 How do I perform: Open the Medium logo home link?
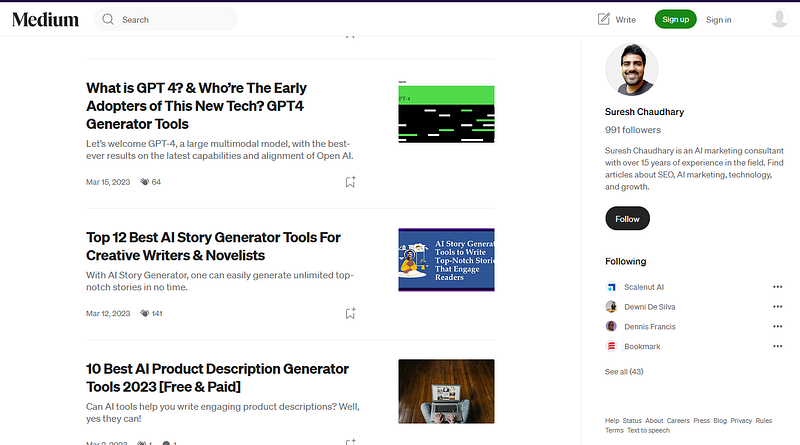click(45, 19)
